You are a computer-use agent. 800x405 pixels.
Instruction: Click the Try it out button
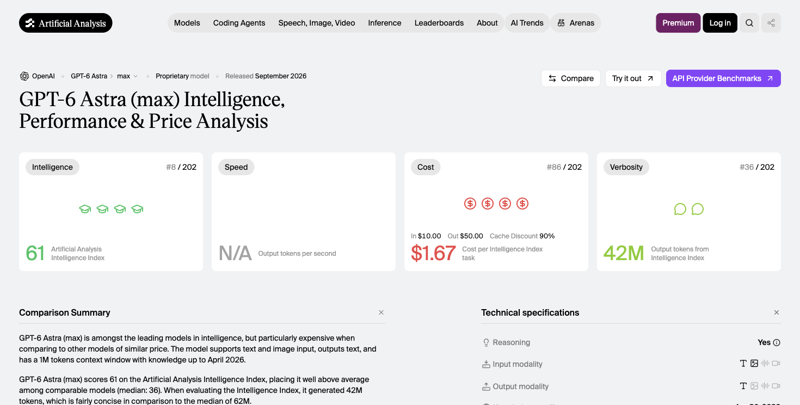coord(633,79)
